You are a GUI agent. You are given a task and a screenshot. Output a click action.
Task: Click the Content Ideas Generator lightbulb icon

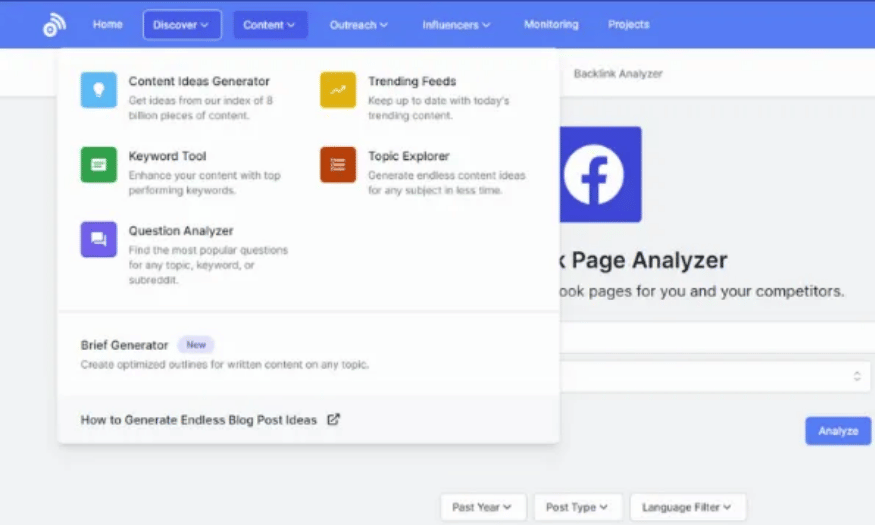(99, 90)
